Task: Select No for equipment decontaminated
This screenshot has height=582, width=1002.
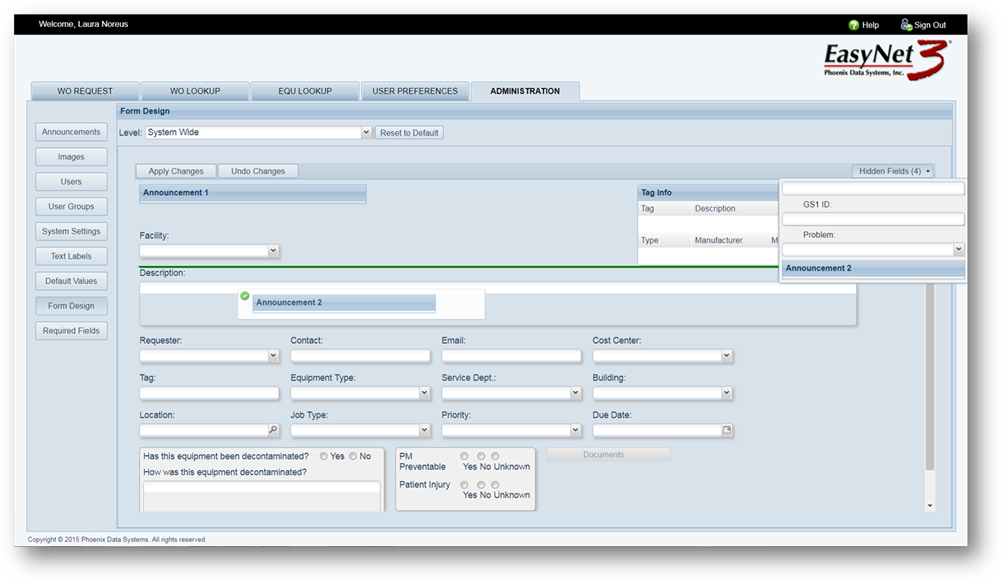Action: point(351,456)
